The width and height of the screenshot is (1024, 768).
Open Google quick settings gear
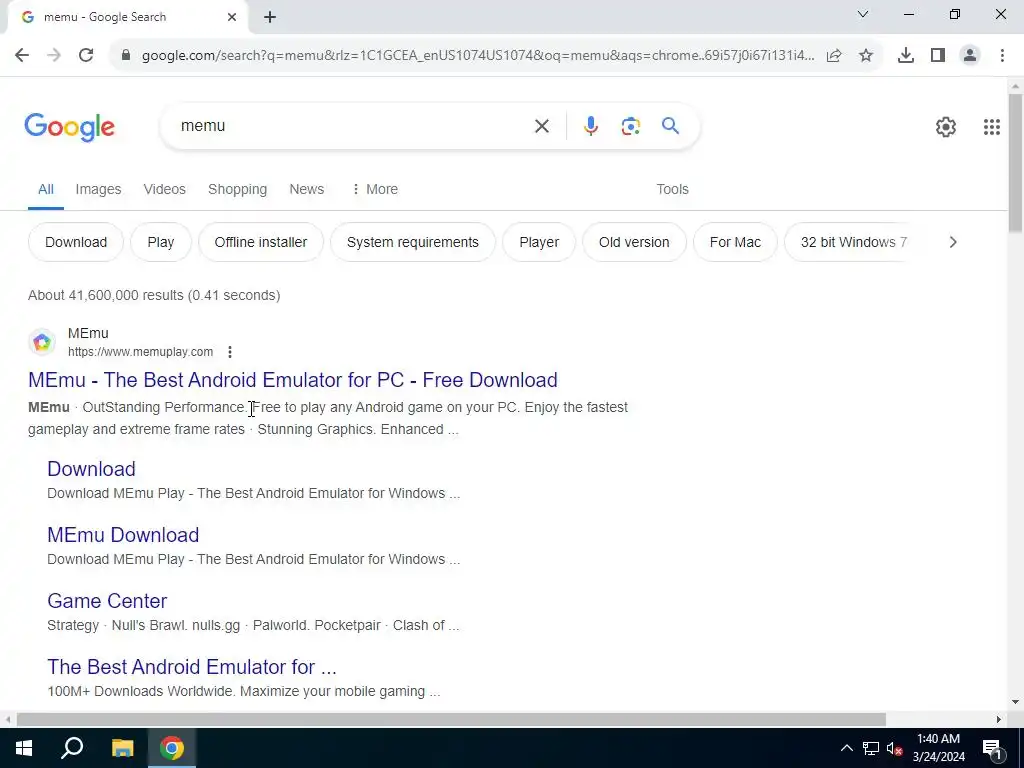(946, 127)
